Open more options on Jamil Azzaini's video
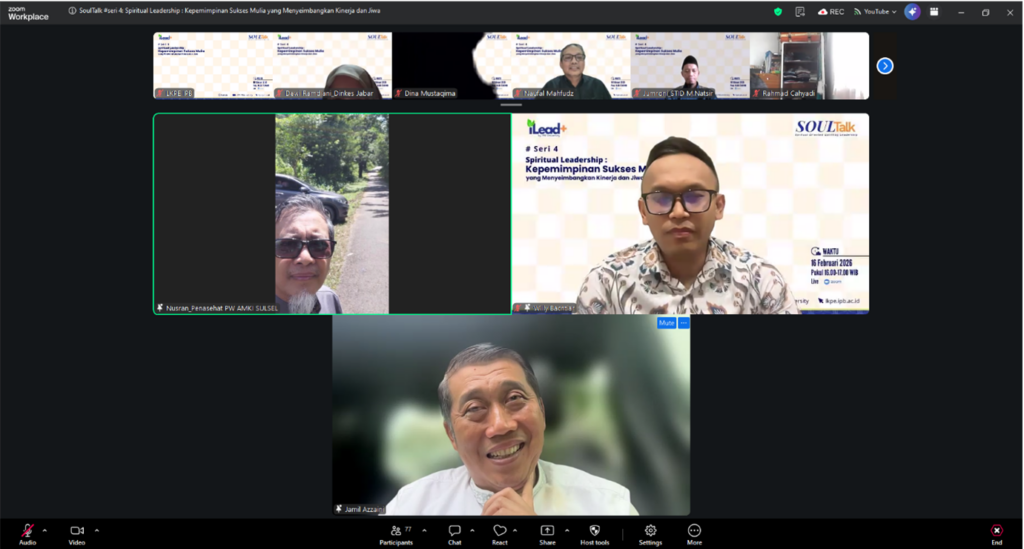 click(684, 323)
